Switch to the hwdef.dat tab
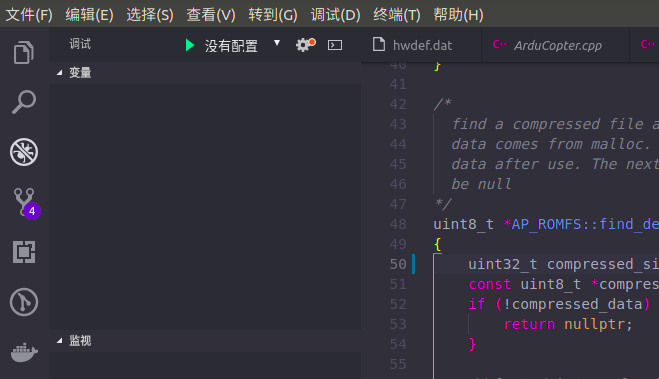 pos(422,45)
